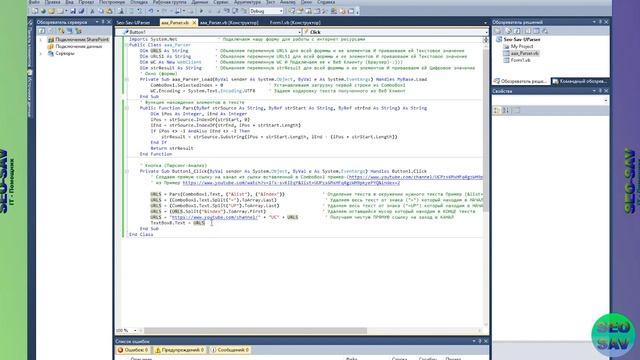Click Server Explorer refresh icon
Screen dimensions: 640x360
pyautogui.click(x=42, y=31)
